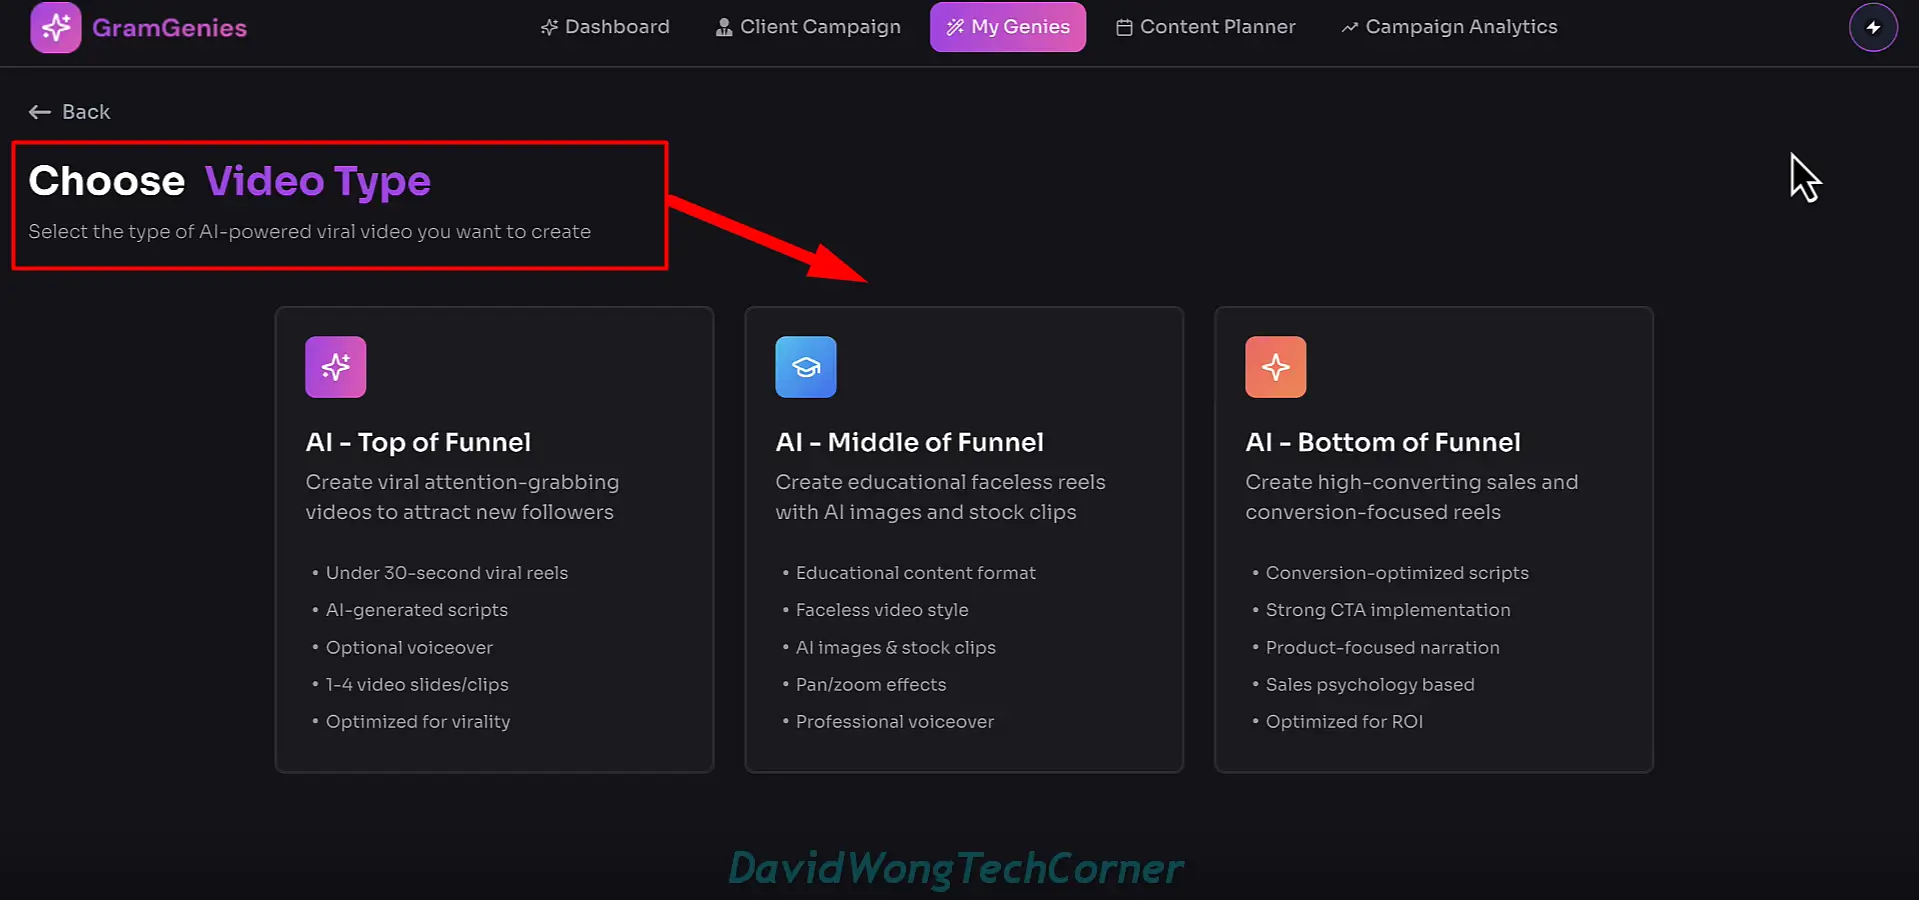Click the Professional voiceover bullet item
The image size is (1919, 900).
(894, 722)
